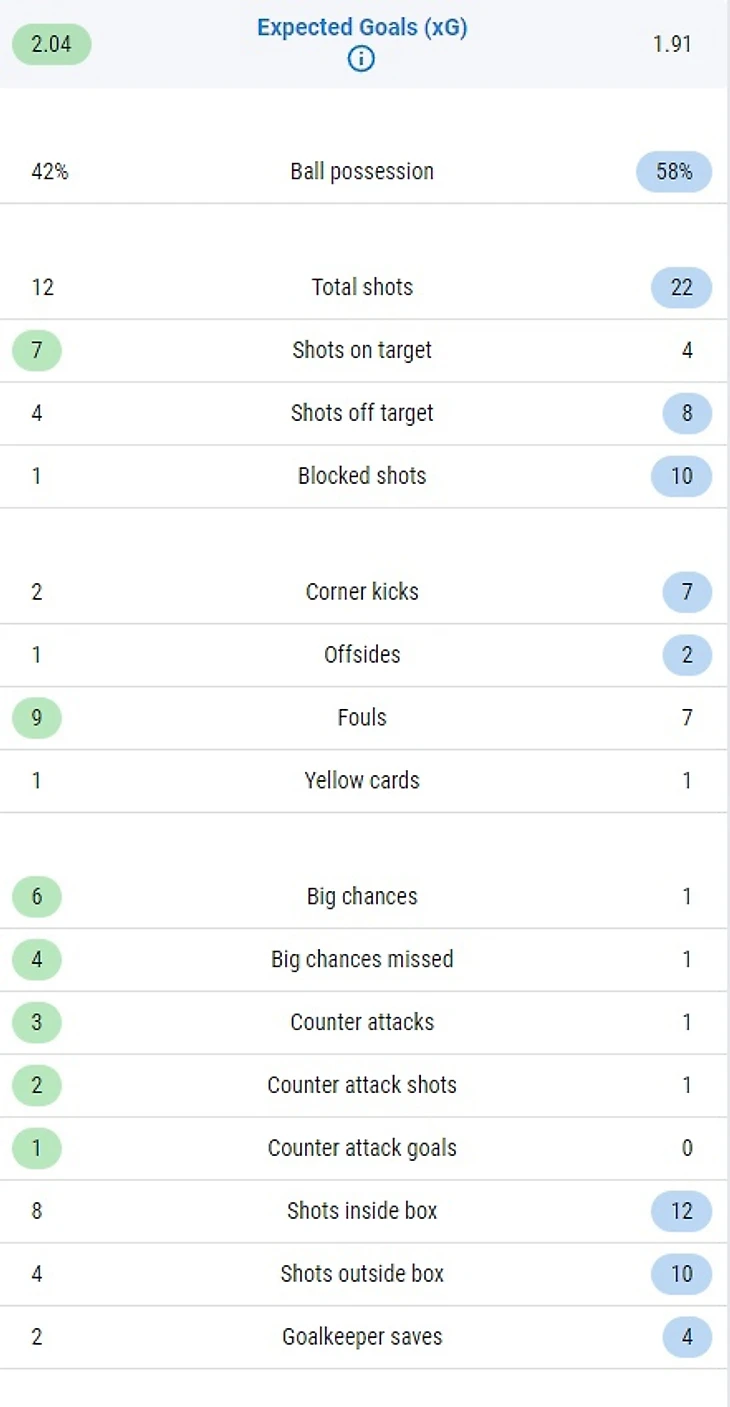
Task: Click the blue 2 Offsides badge
Action: tap(687, 655)
